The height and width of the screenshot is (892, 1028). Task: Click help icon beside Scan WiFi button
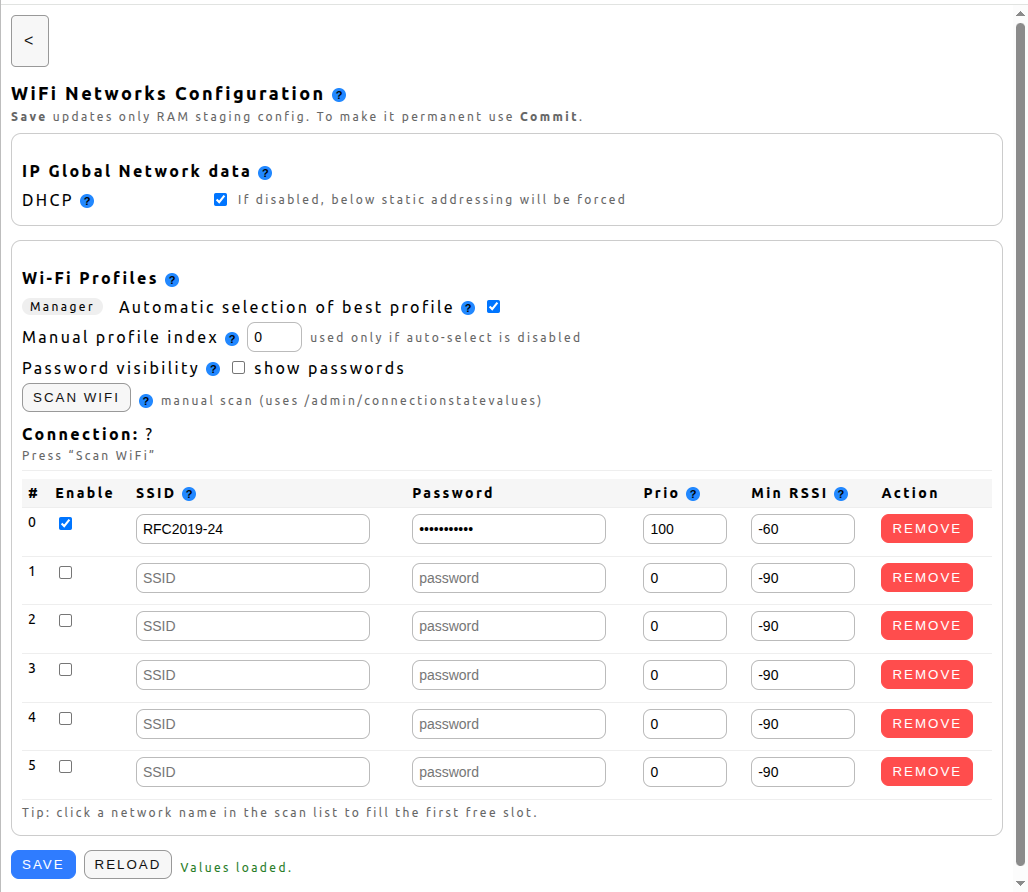(146, 401)
